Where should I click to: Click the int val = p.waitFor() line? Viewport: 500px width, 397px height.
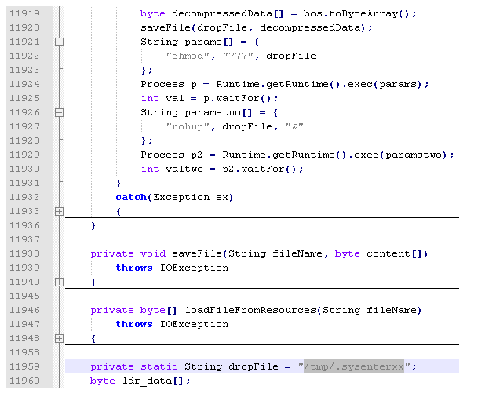[x=209, y=98]
